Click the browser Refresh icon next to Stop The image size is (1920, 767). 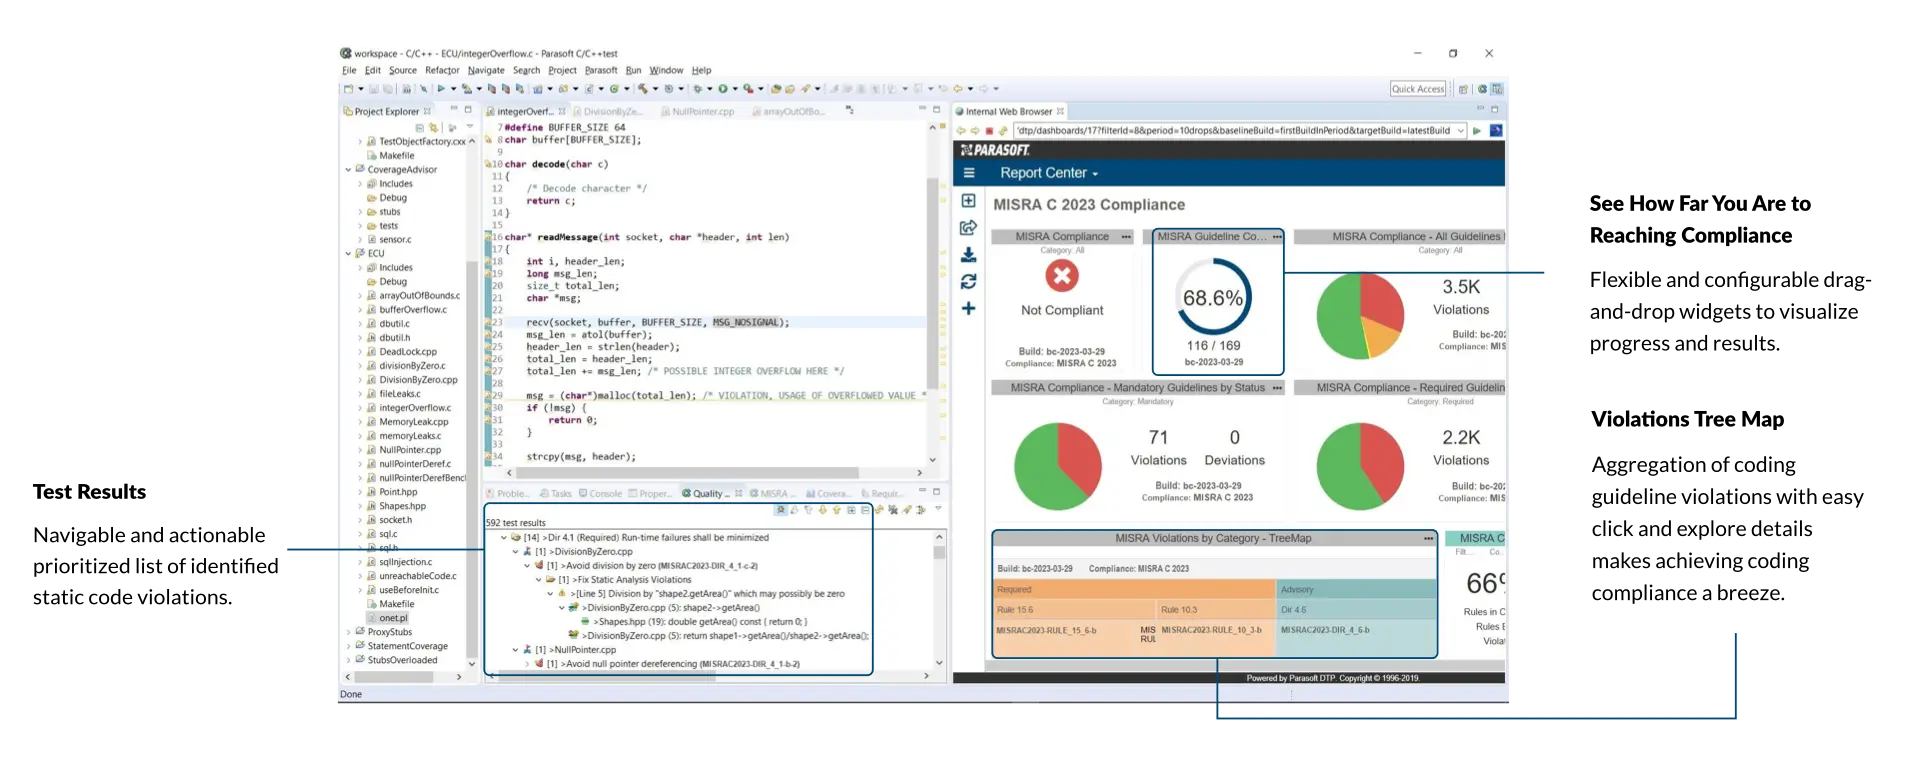pyautogui.click(x=1003, y=131)
